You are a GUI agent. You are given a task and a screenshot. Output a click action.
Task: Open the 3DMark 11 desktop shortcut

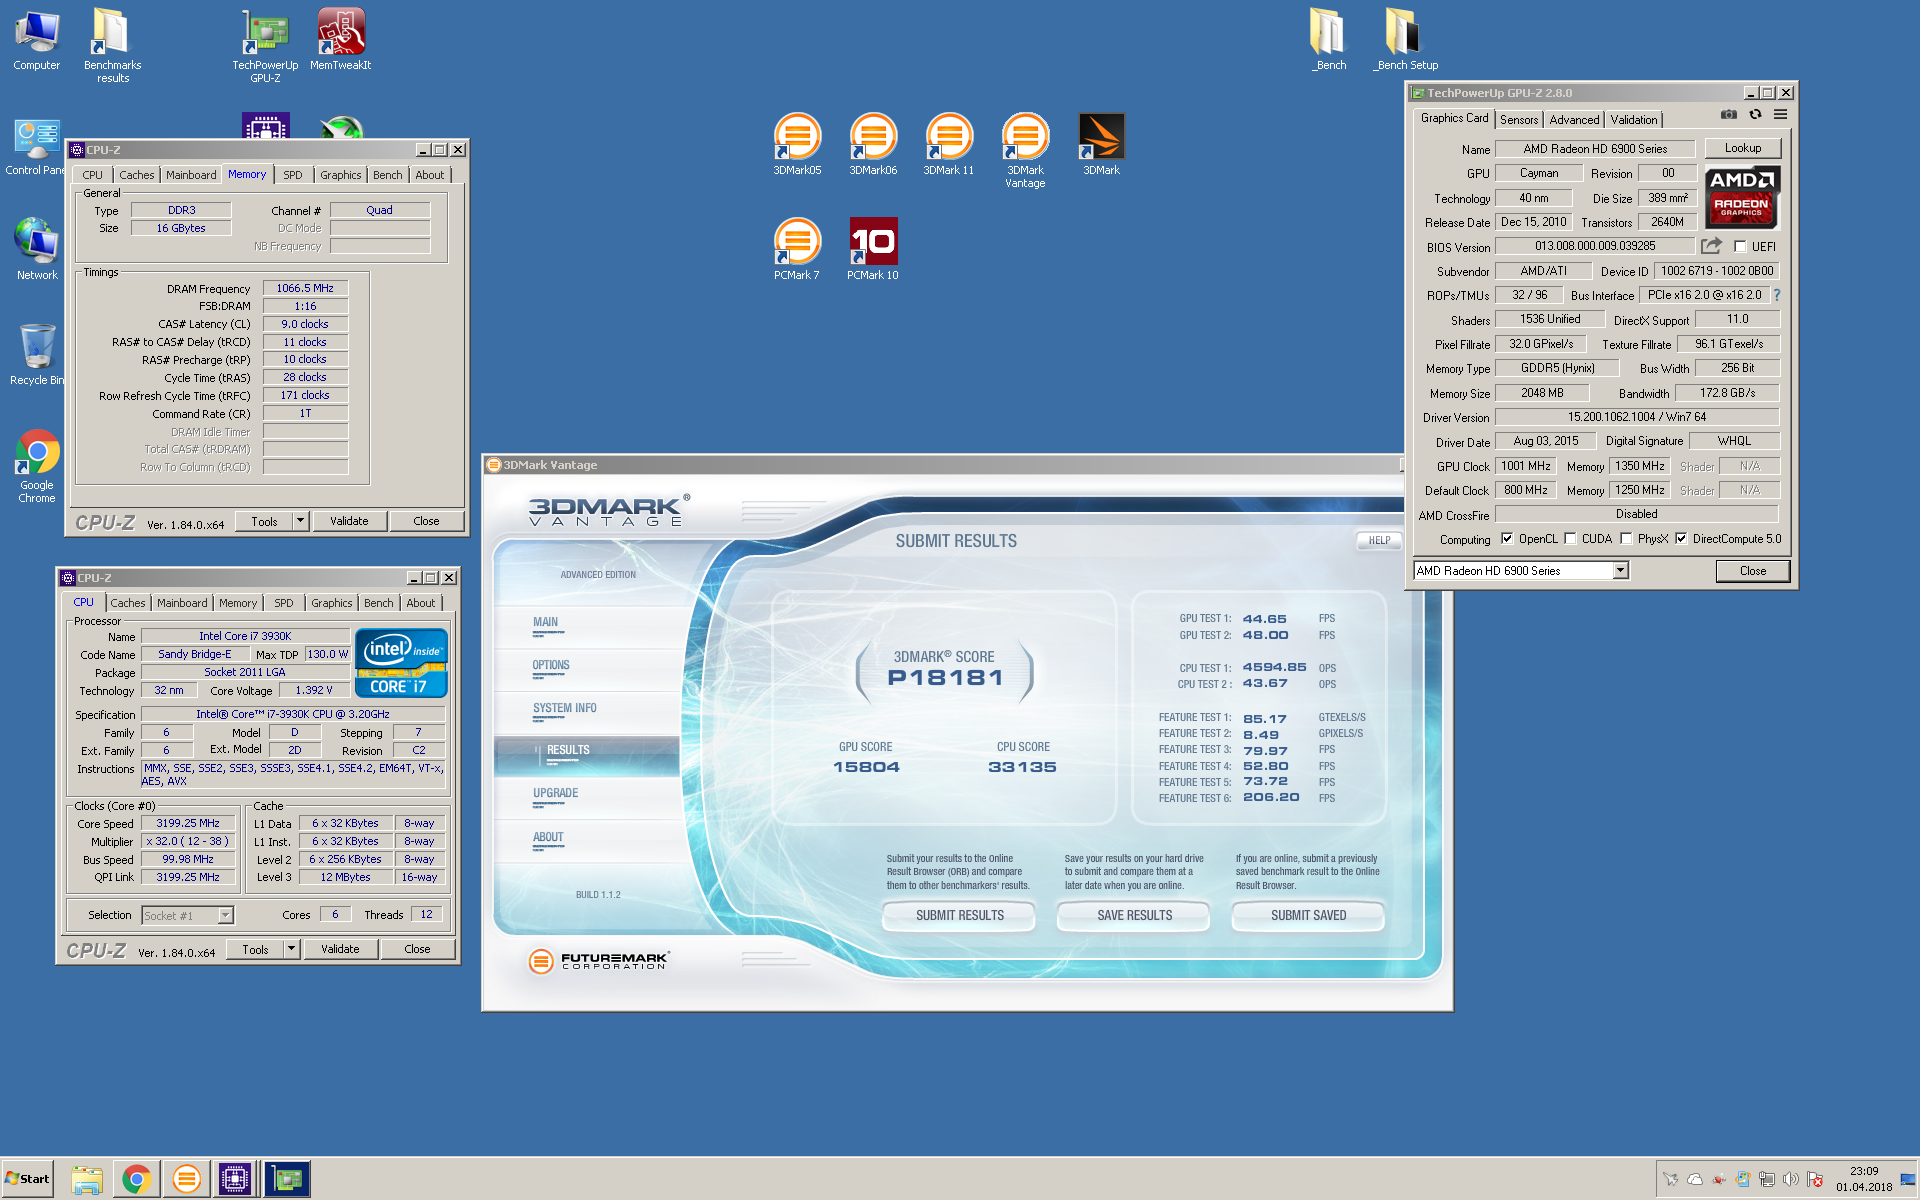click(948, 145)
